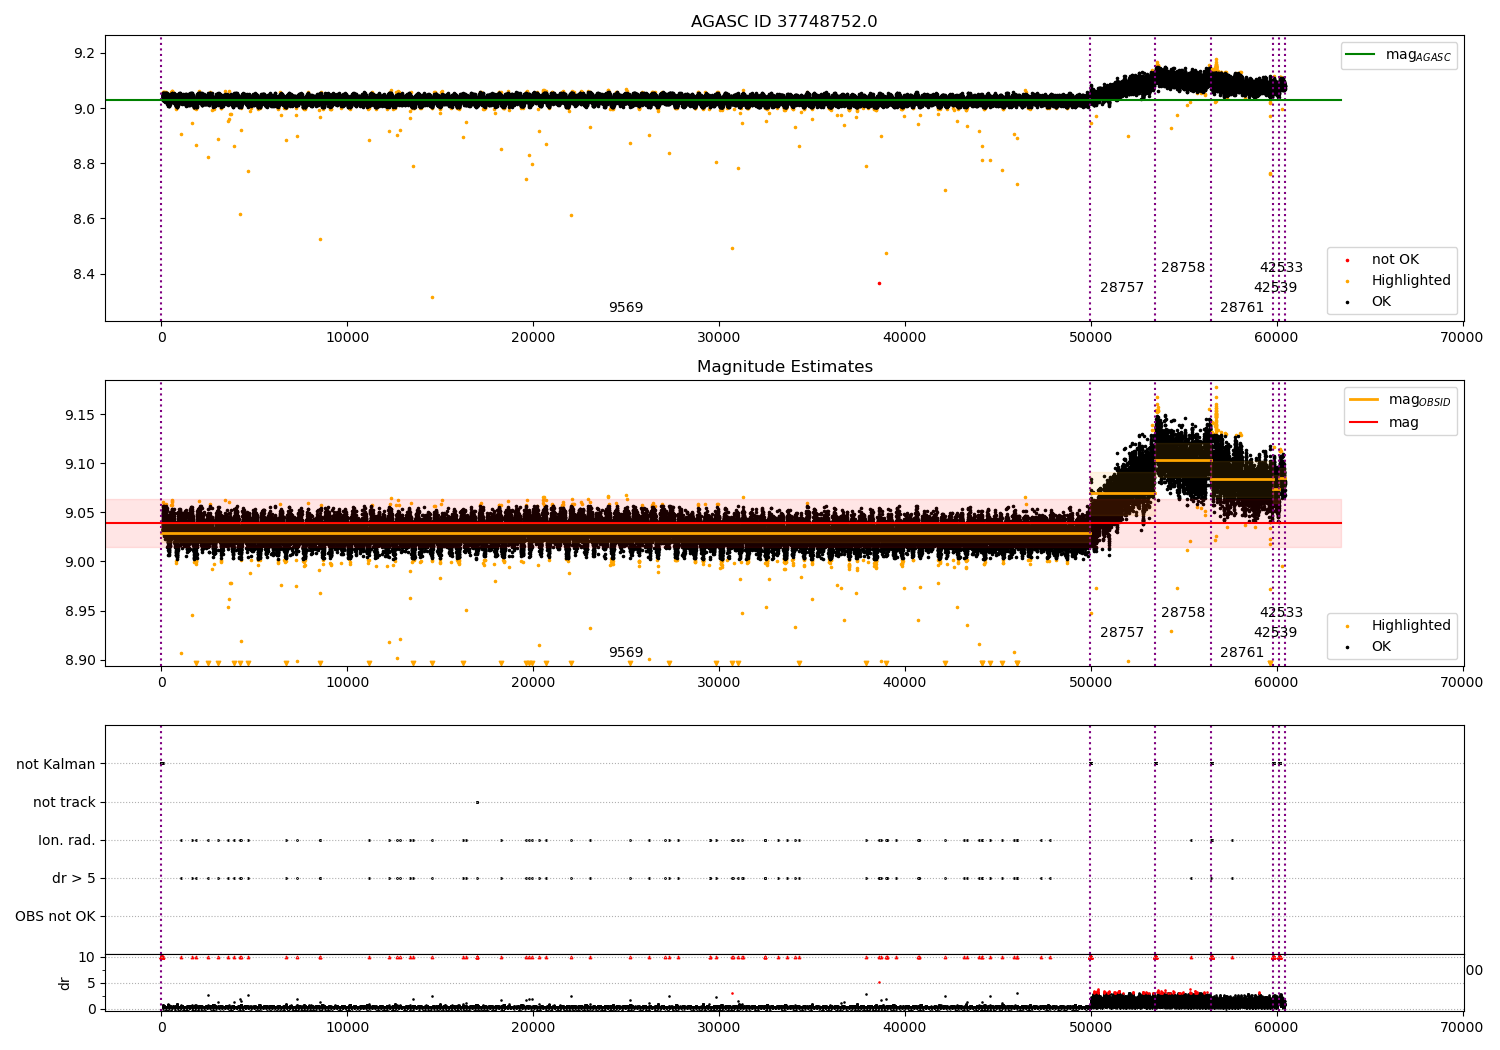The image size is (1500, 1050).
Task: Click the 9.00 y-axis tick label
Action: 81,563
